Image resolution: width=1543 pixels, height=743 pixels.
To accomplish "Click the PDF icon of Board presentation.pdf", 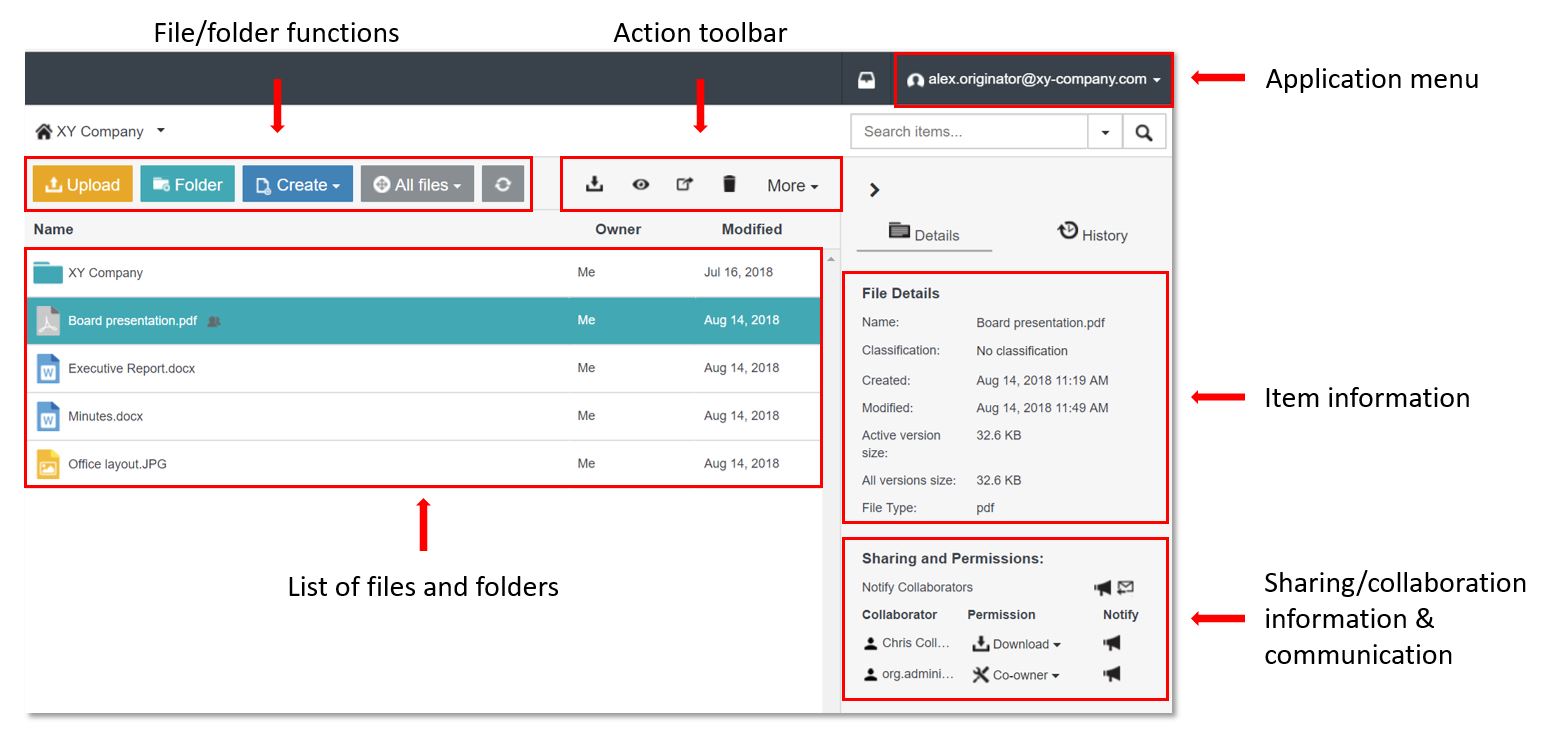I will tap(48, 320).
